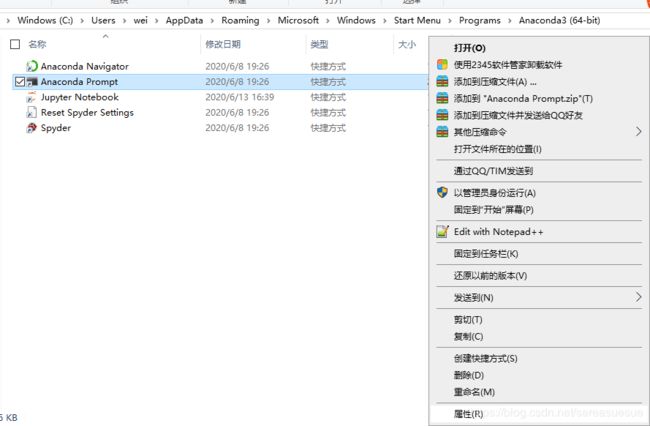The width and height of the screenshot is (650, 426).
Task: Click archive icon beside 添加到 "Anaconda Prompt.zip"
Action: pos(442,99)
